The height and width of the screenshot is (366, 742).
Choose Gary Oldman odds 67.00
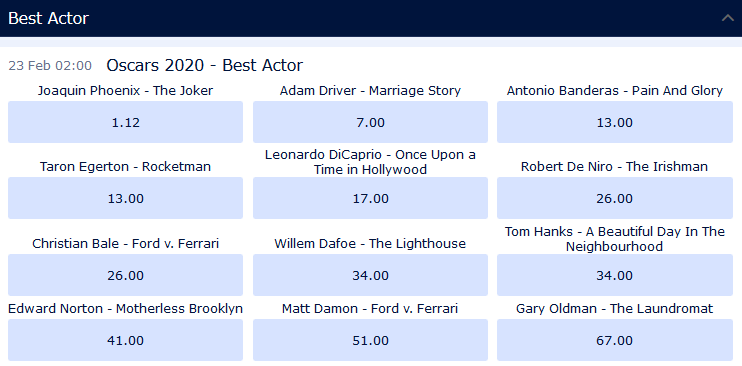615,340
